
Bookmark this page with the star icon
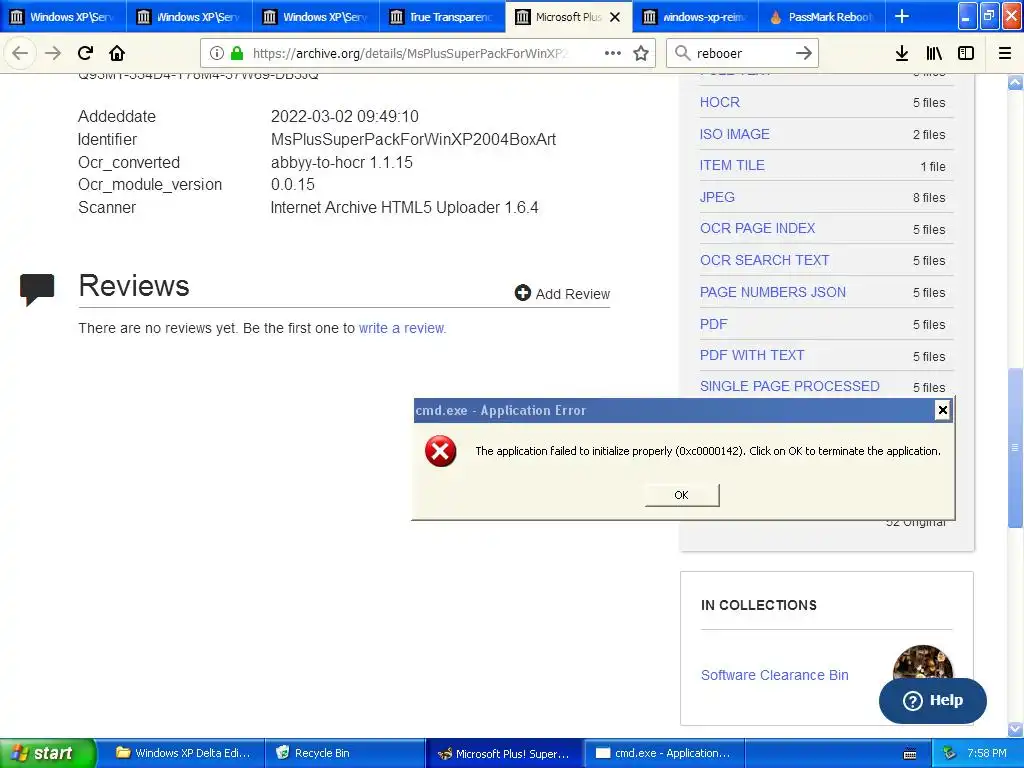(641, 53)
